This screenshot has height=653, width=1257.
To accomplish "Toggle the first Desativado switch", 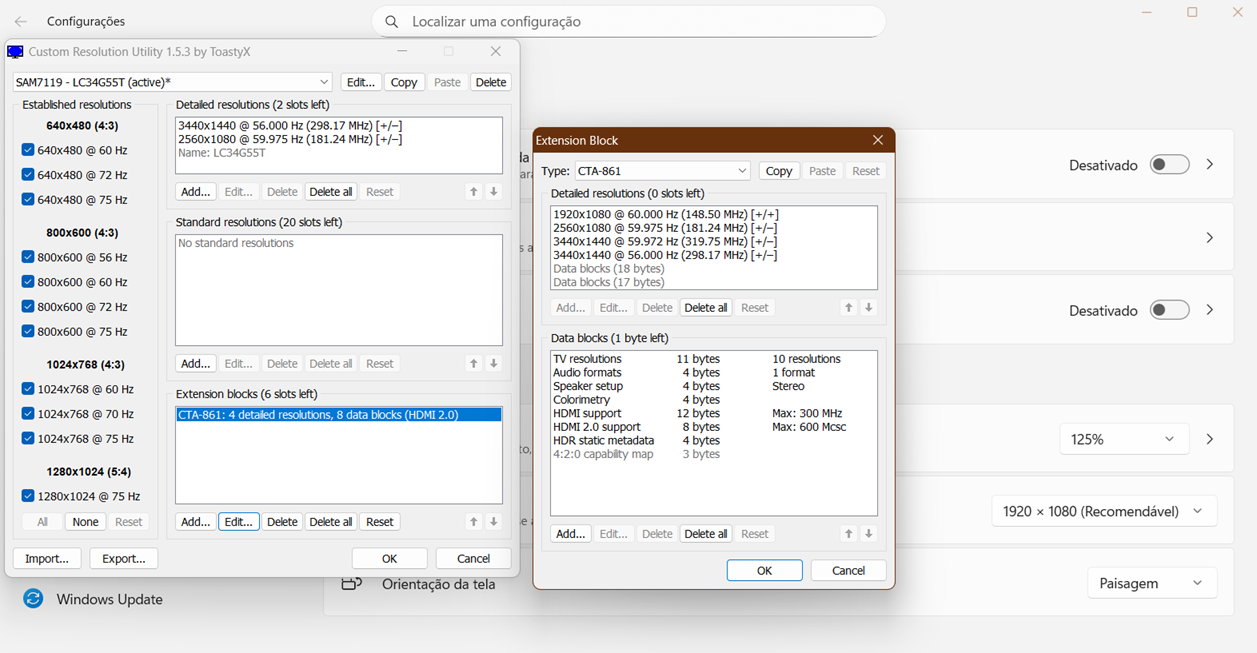I will (1168, 165).
